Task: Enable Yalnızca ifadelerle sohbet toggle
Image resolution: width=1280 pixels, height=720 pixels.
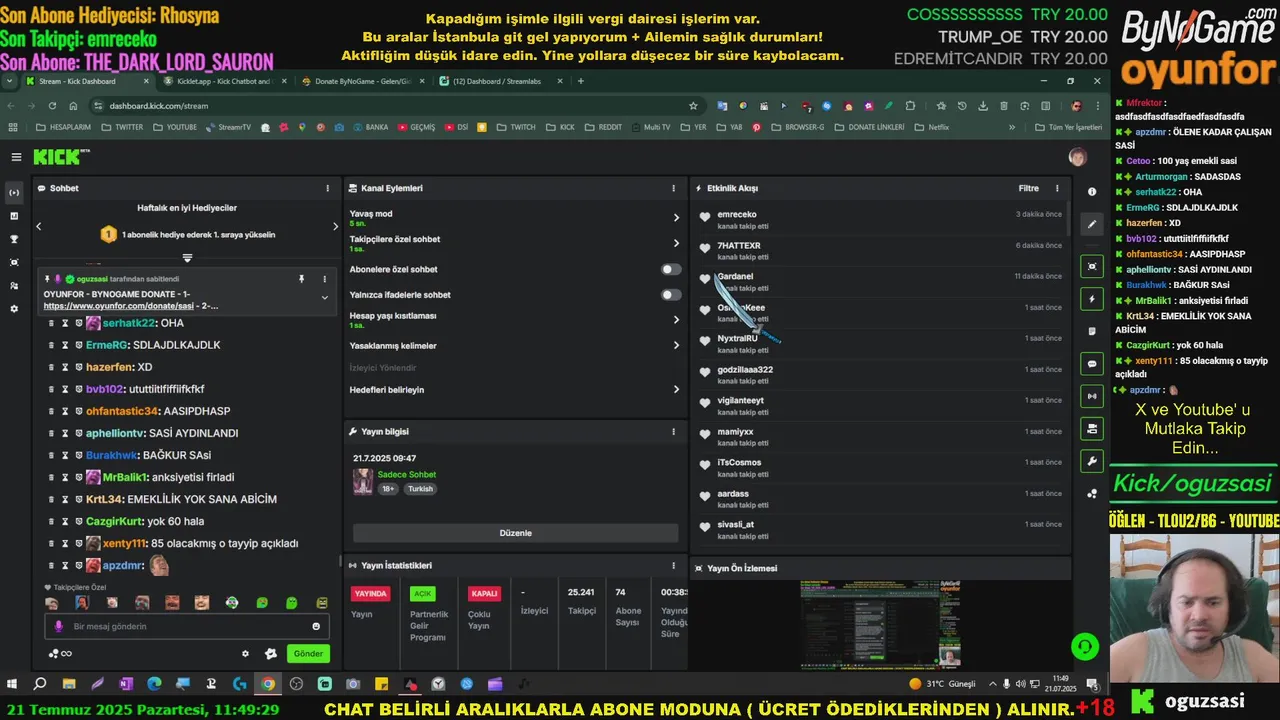Action: (671, 295)
